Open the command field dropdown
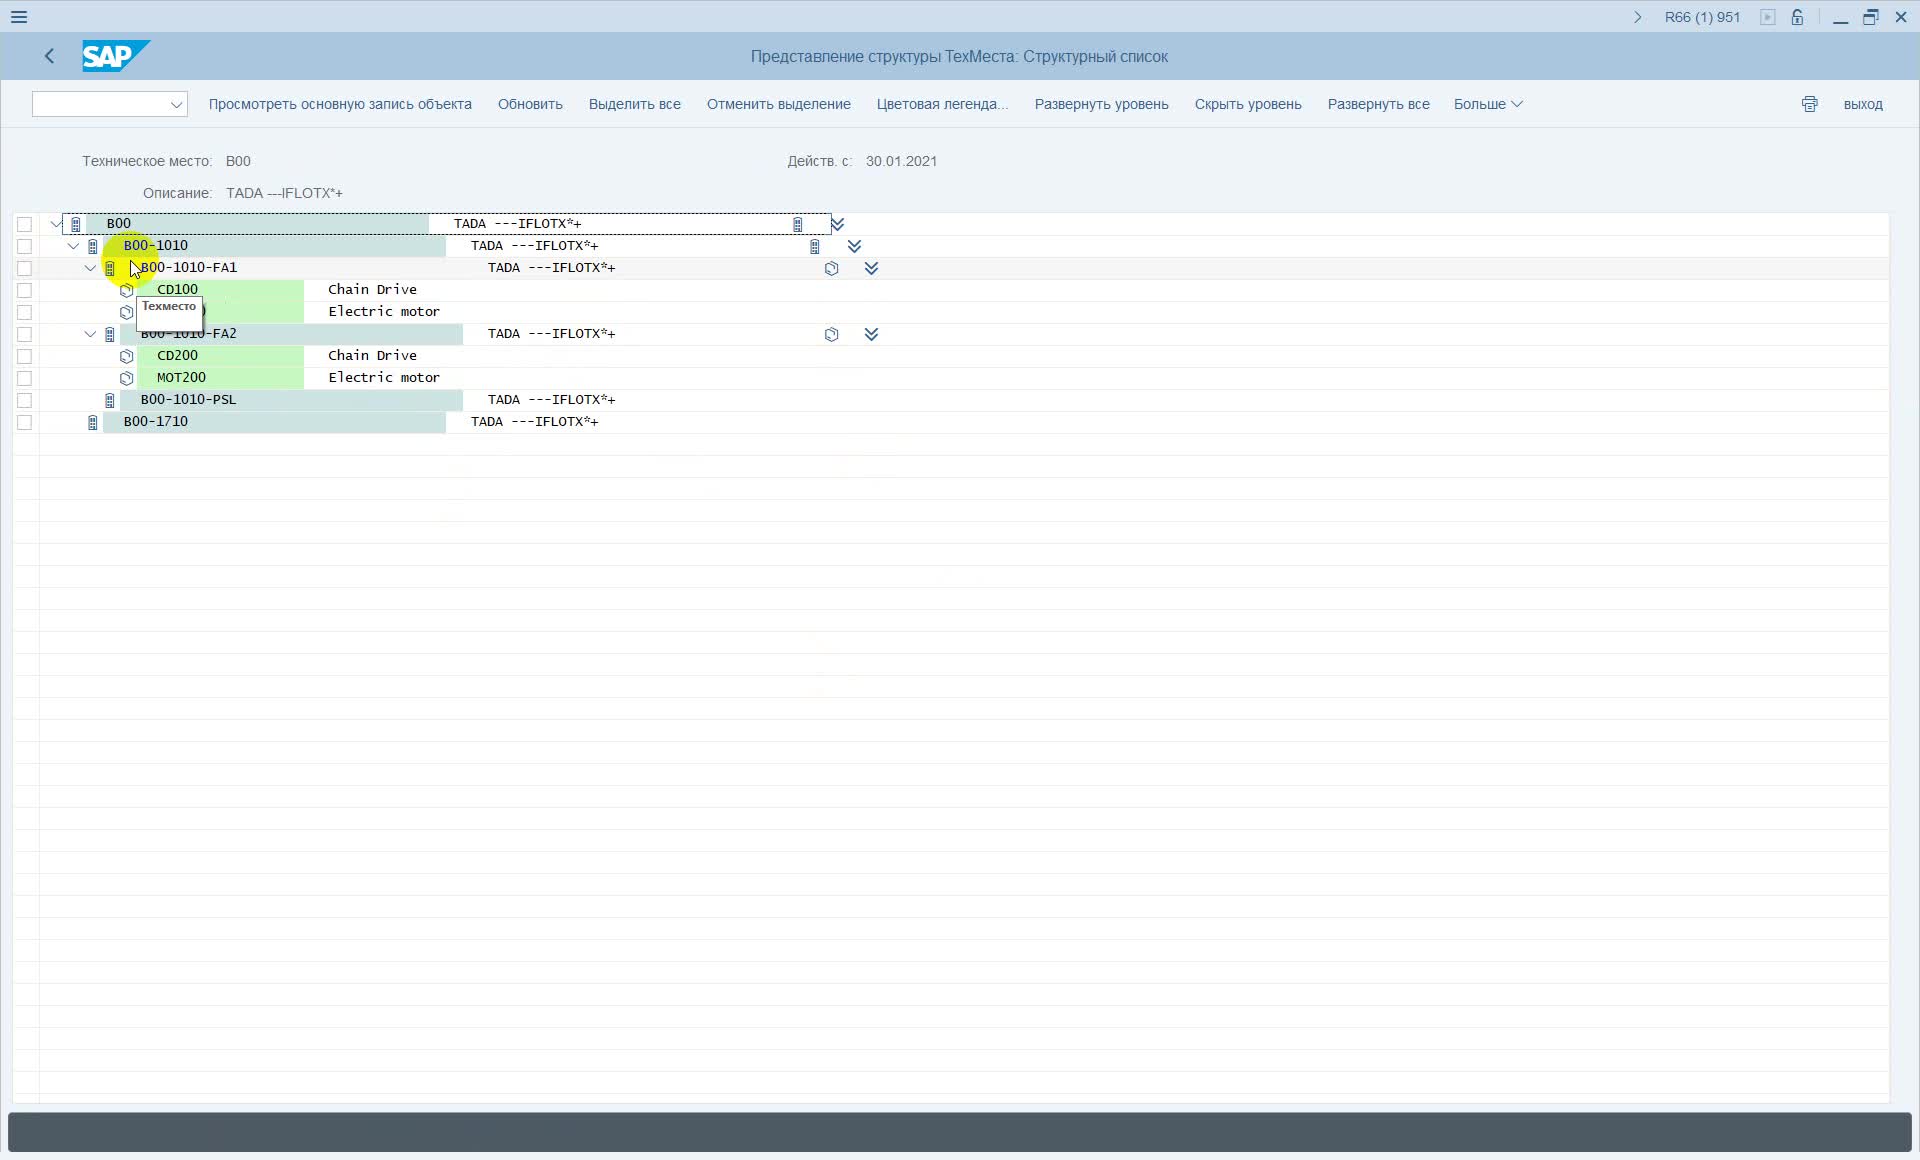 pyautogui.click(x=176, y=104)
